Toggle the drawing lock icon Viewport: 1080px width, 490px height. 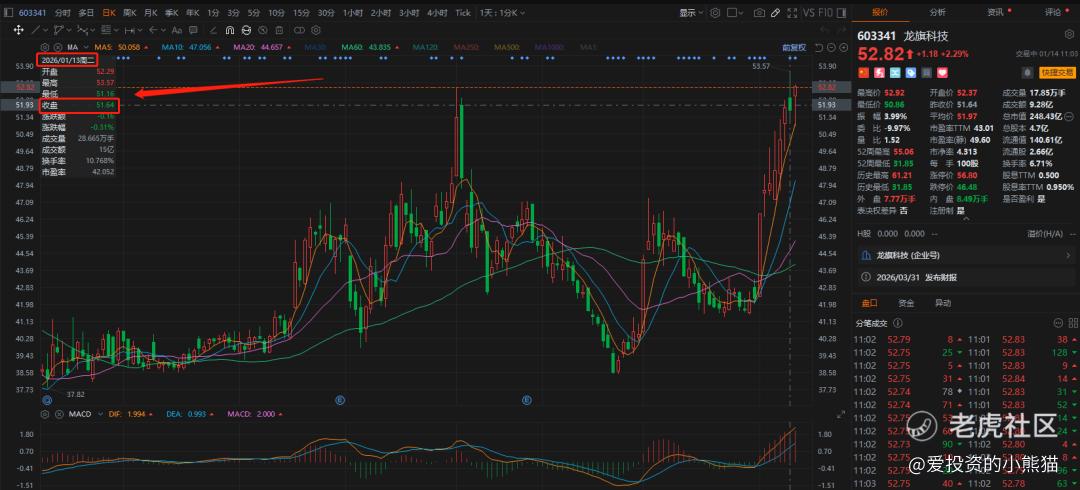246,30
